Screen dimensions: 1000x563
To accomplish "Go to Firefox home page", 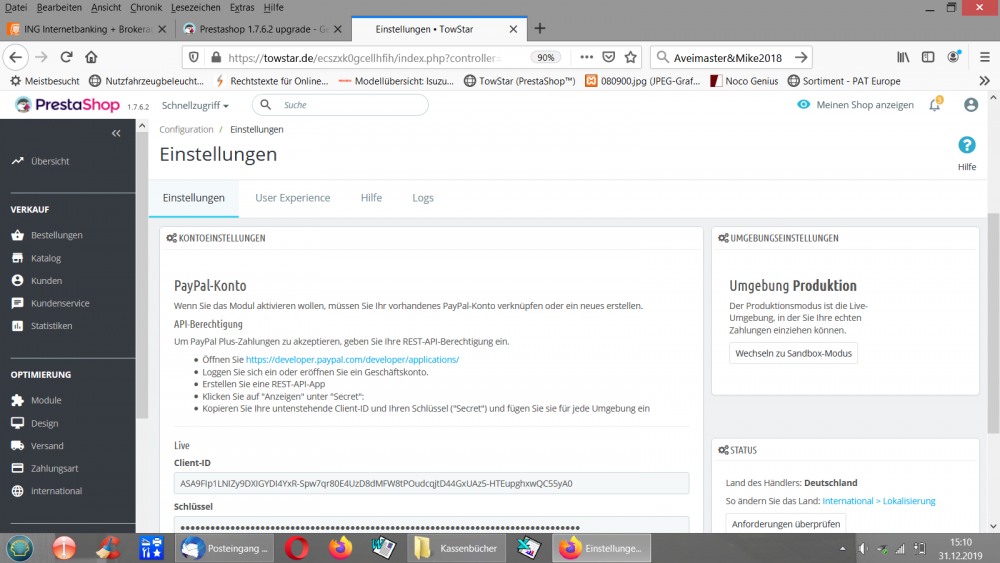I will pyautogui.click(x=91, y=57).
